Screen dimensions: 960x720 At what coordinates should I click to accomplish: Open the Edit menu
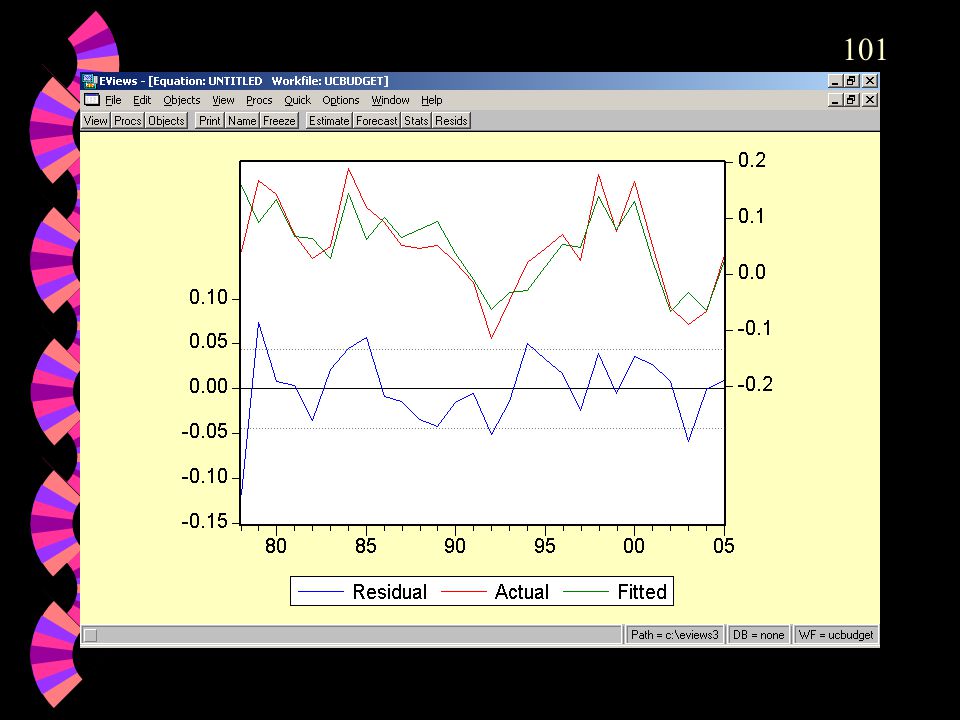pos(142,100)
